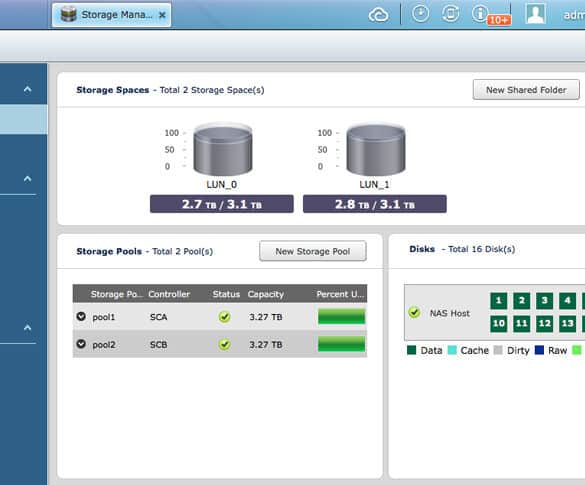Click New Shared Folder button
The height and width of the screenshot is (485, 585).
(526, 90)
